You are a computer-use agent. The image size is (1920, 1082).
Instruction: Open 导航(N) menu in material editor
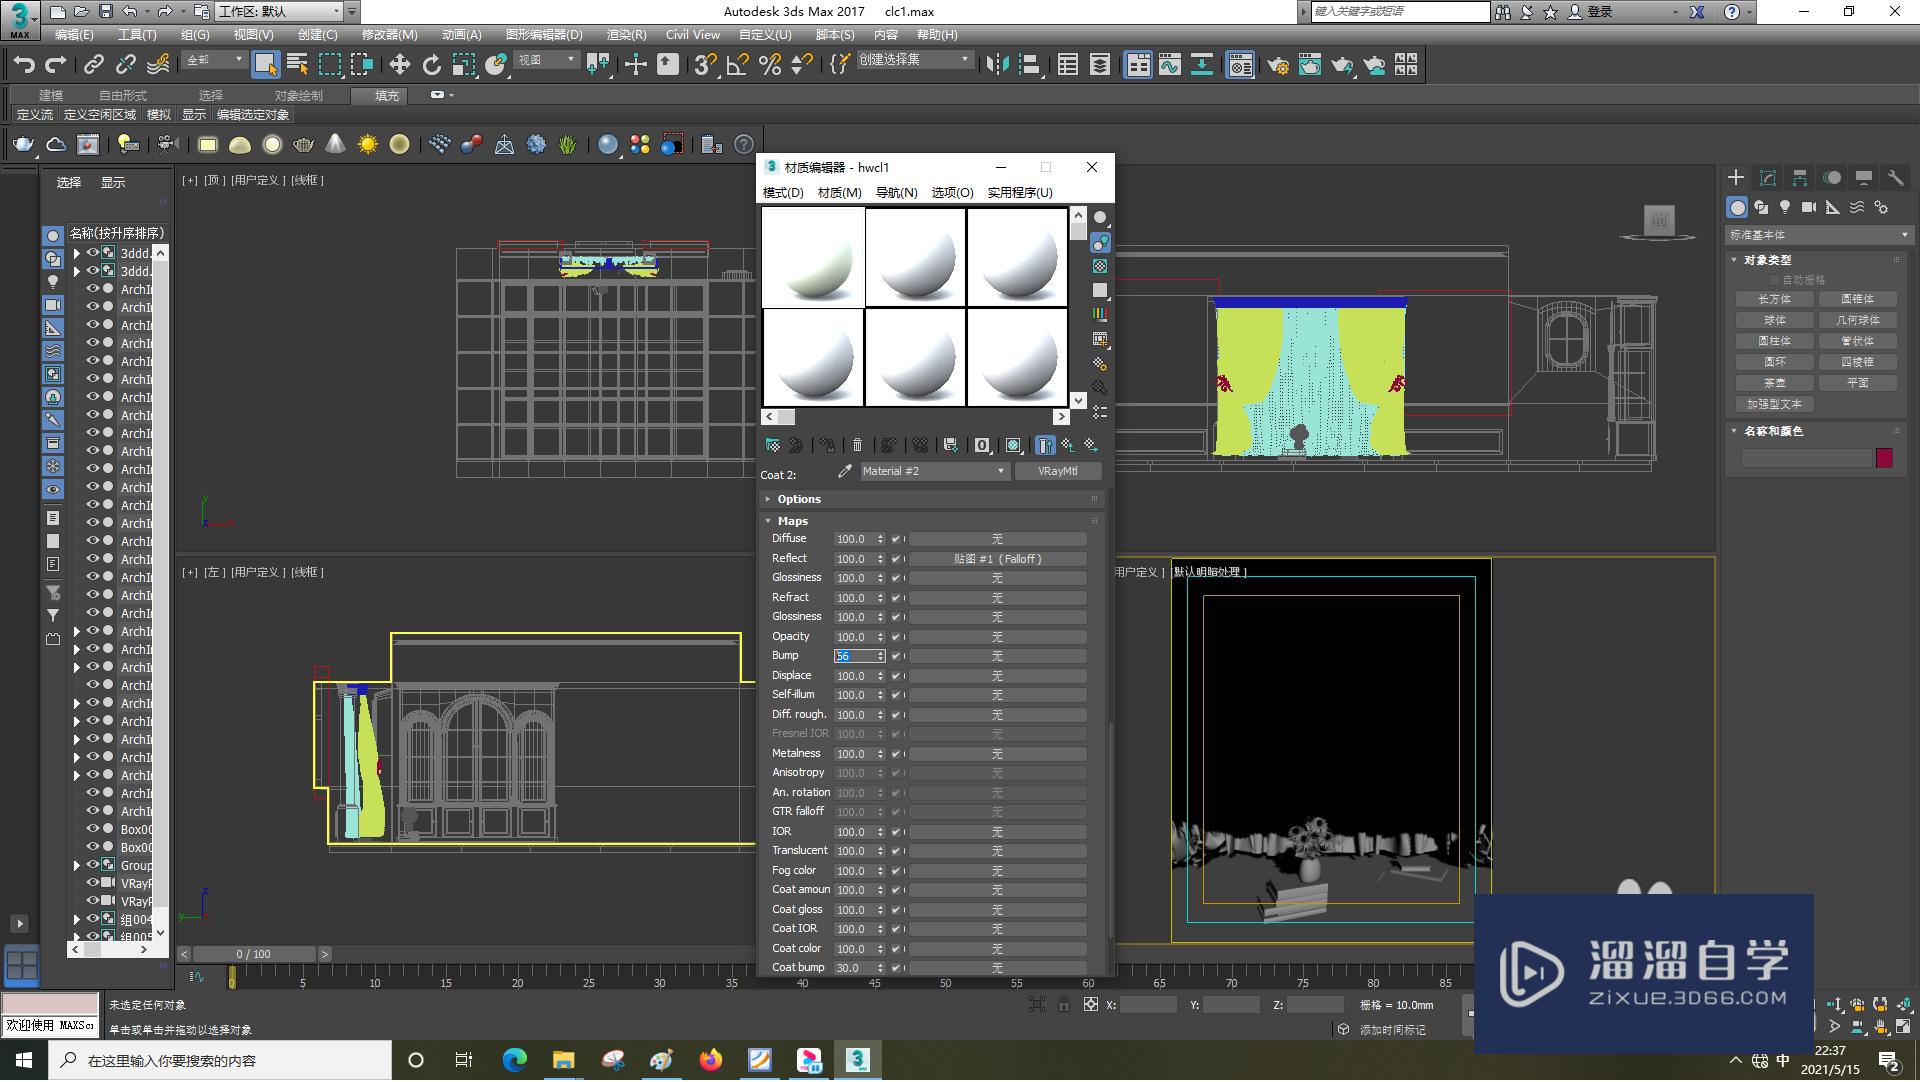(896, 193)
